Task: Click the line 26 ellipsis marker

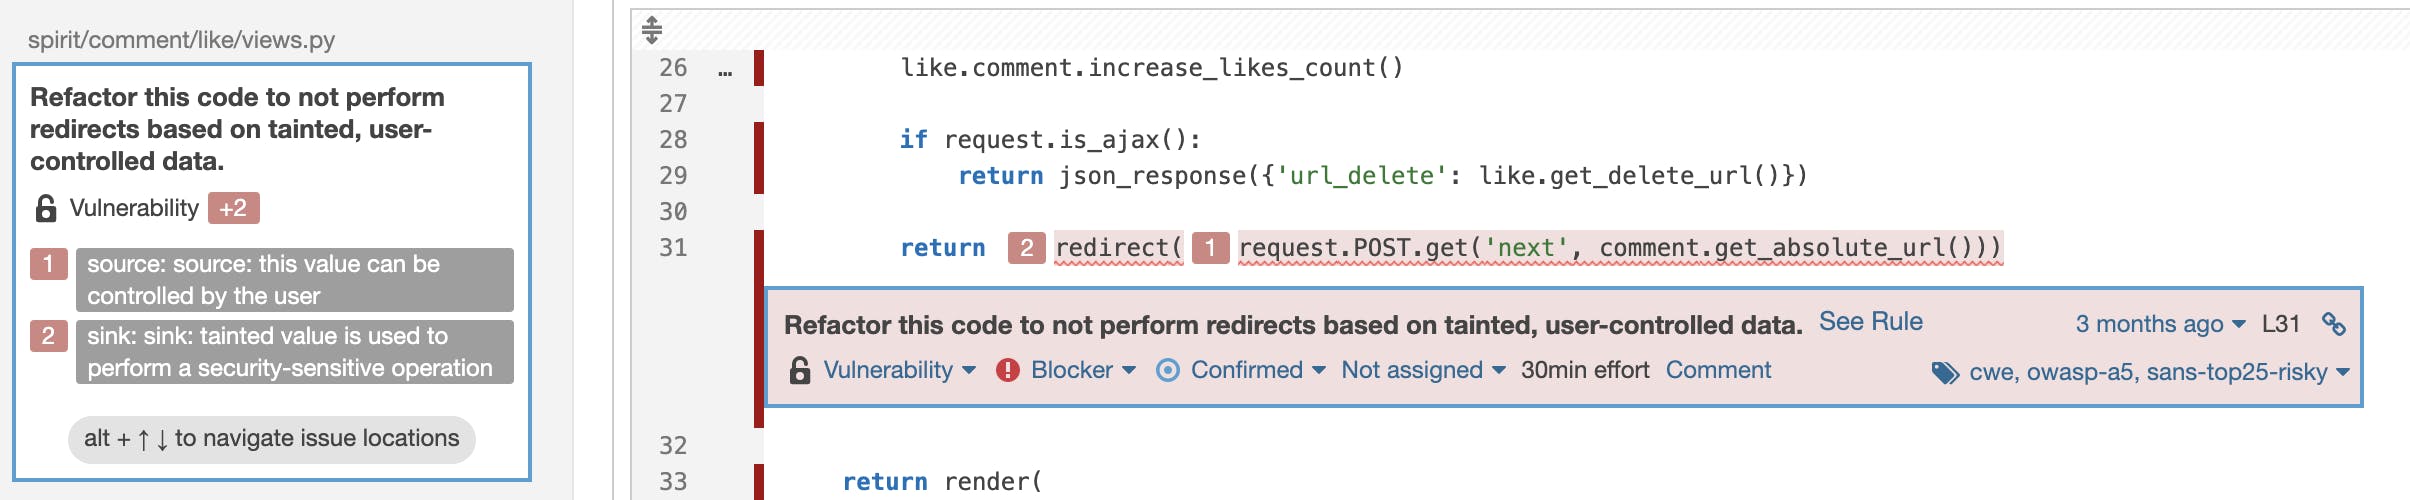Action: [725, 69]
